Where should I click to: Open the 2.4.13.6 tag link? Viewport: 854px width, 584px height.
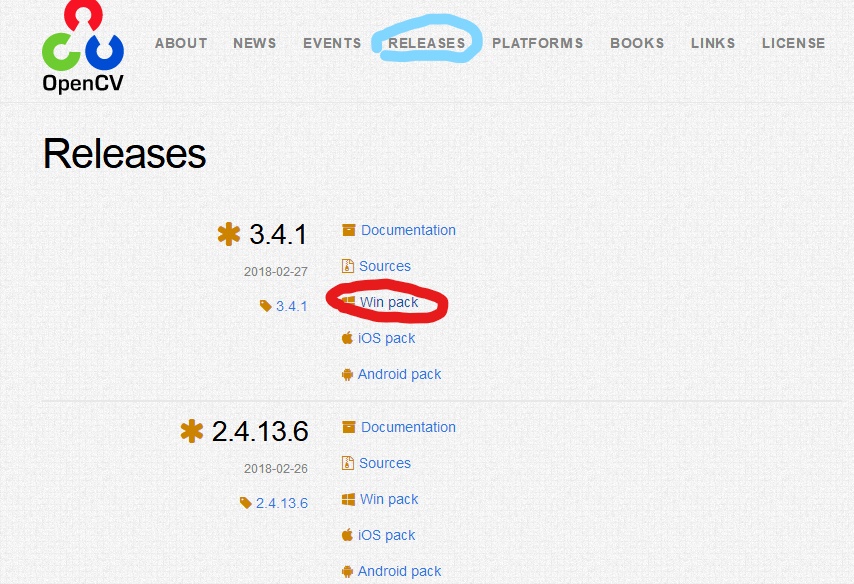(x=282, y=503)
